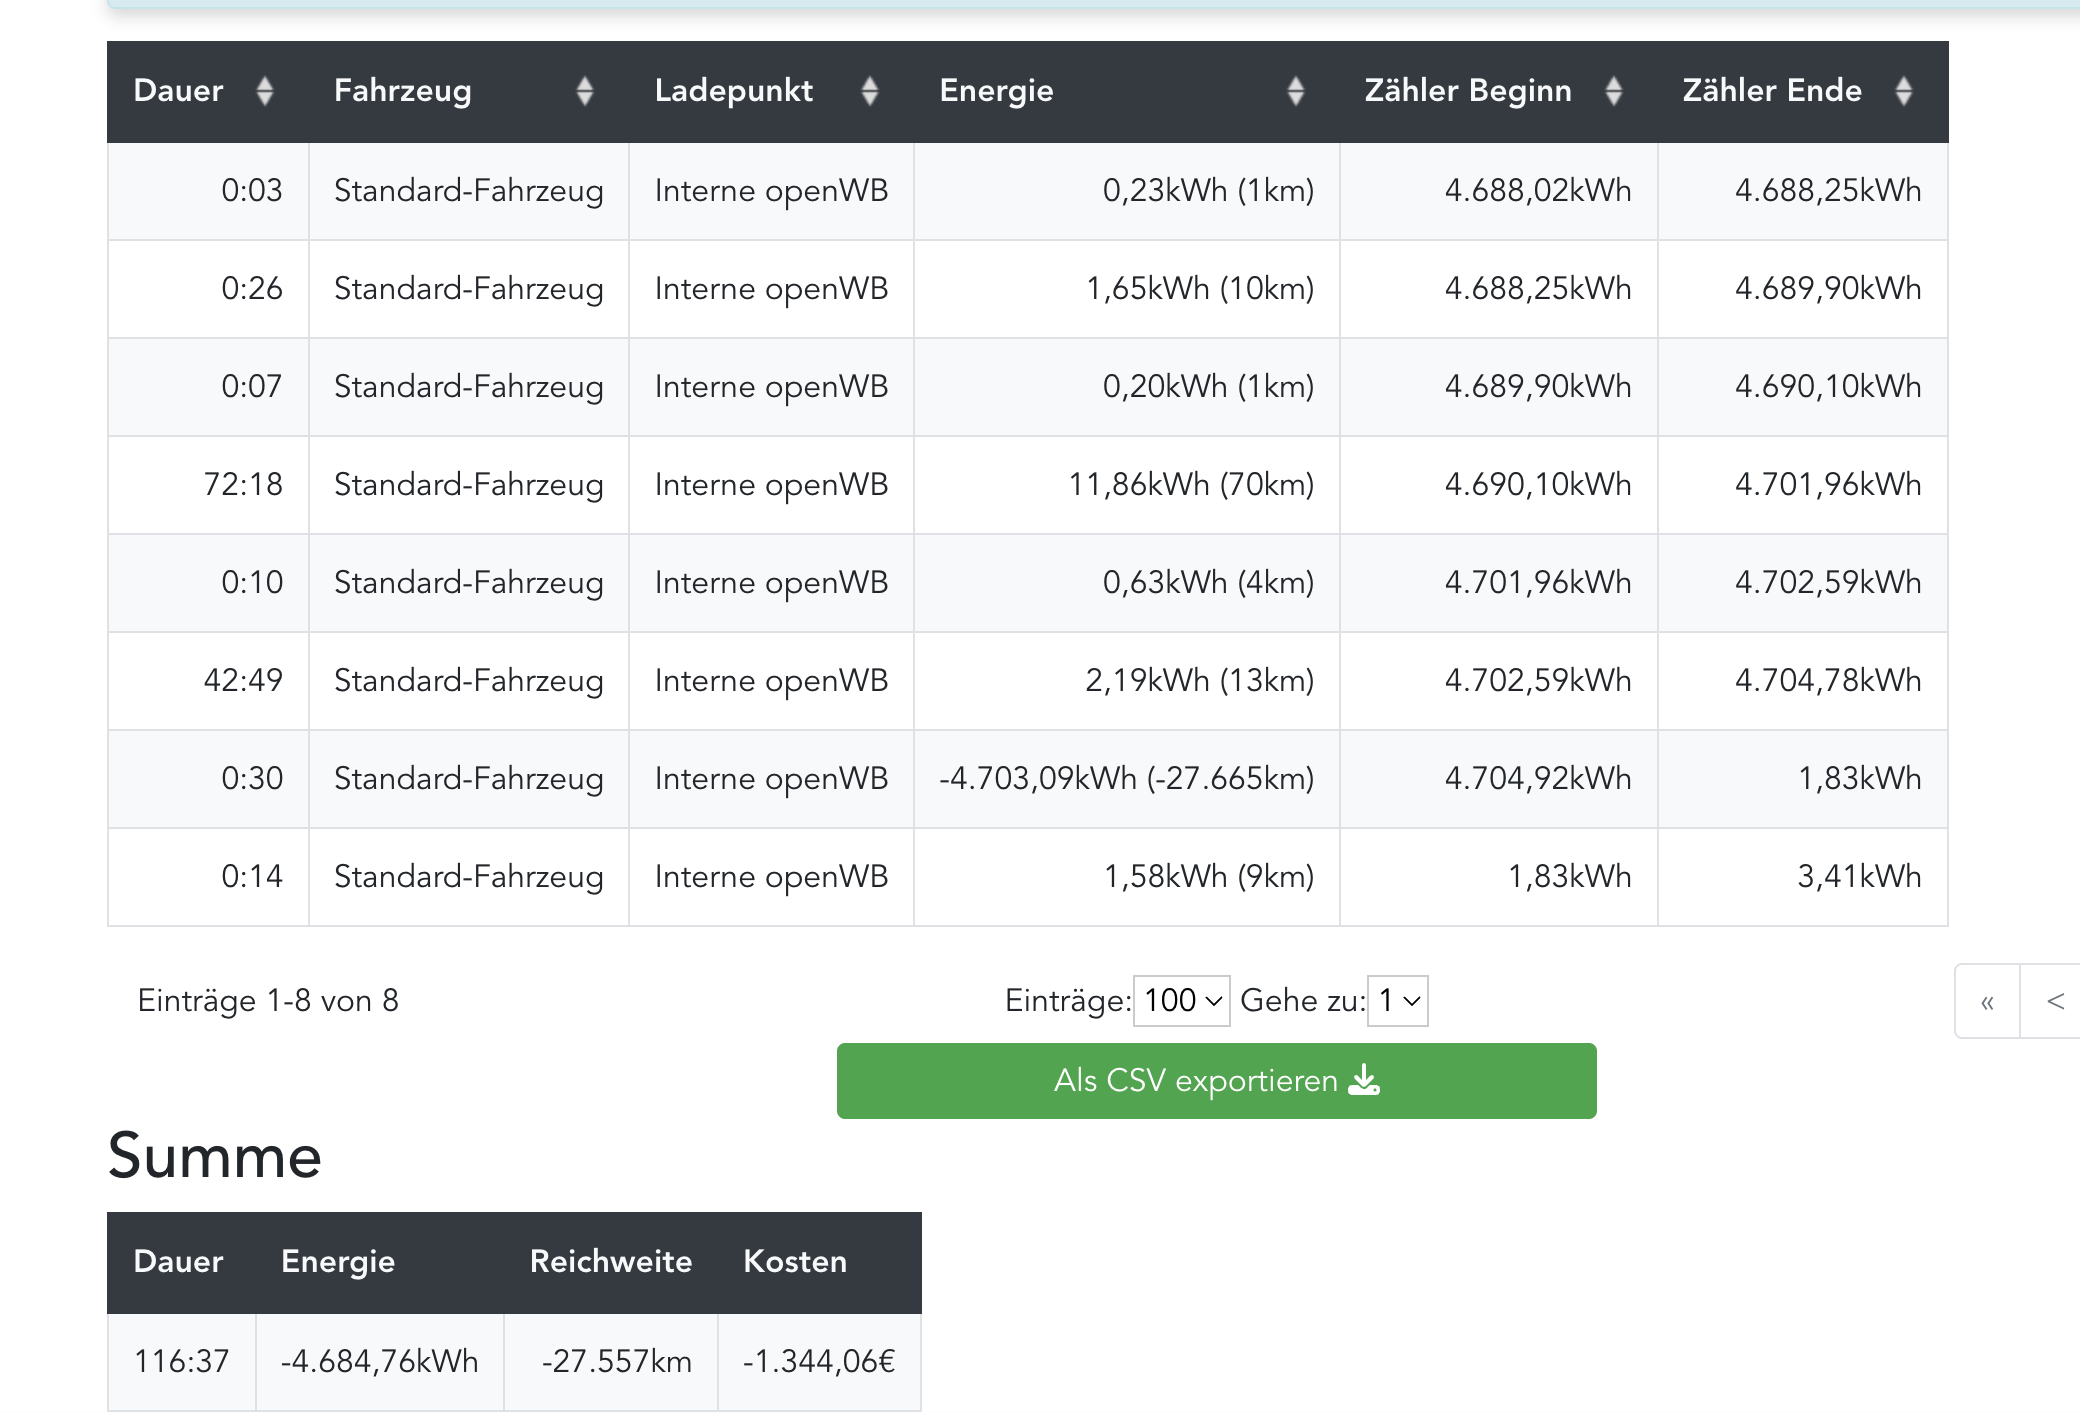Click the Zähler Beginn header label
The image size is (2080, 1414).
click(1467, 91)
